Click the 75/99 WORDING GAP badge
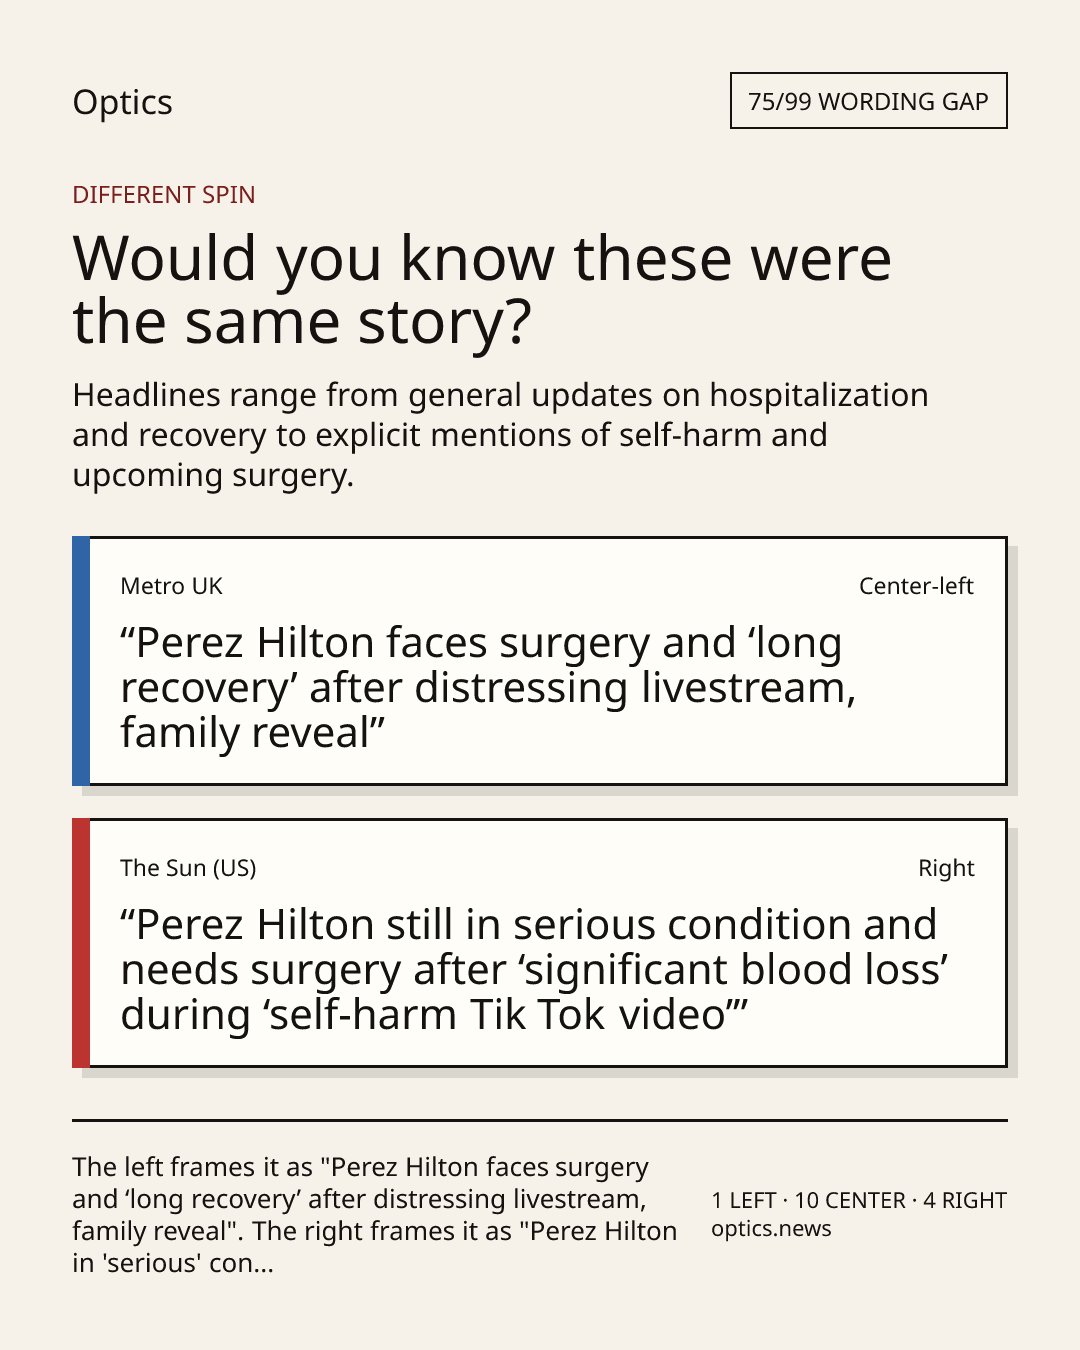This screenshot has height=1350, width=1080. click(868, 101)
